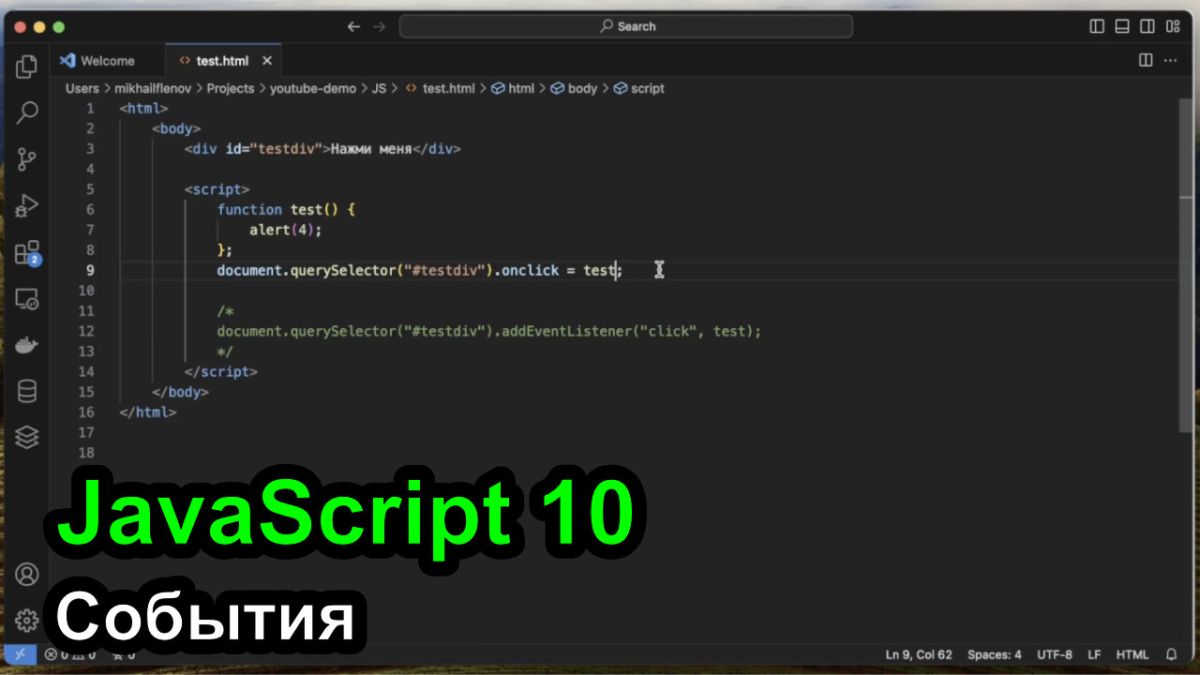Expand the html symbol breadcrumb
The width and height of the screenshot is (1200, 675).
[x=513, y=88]
